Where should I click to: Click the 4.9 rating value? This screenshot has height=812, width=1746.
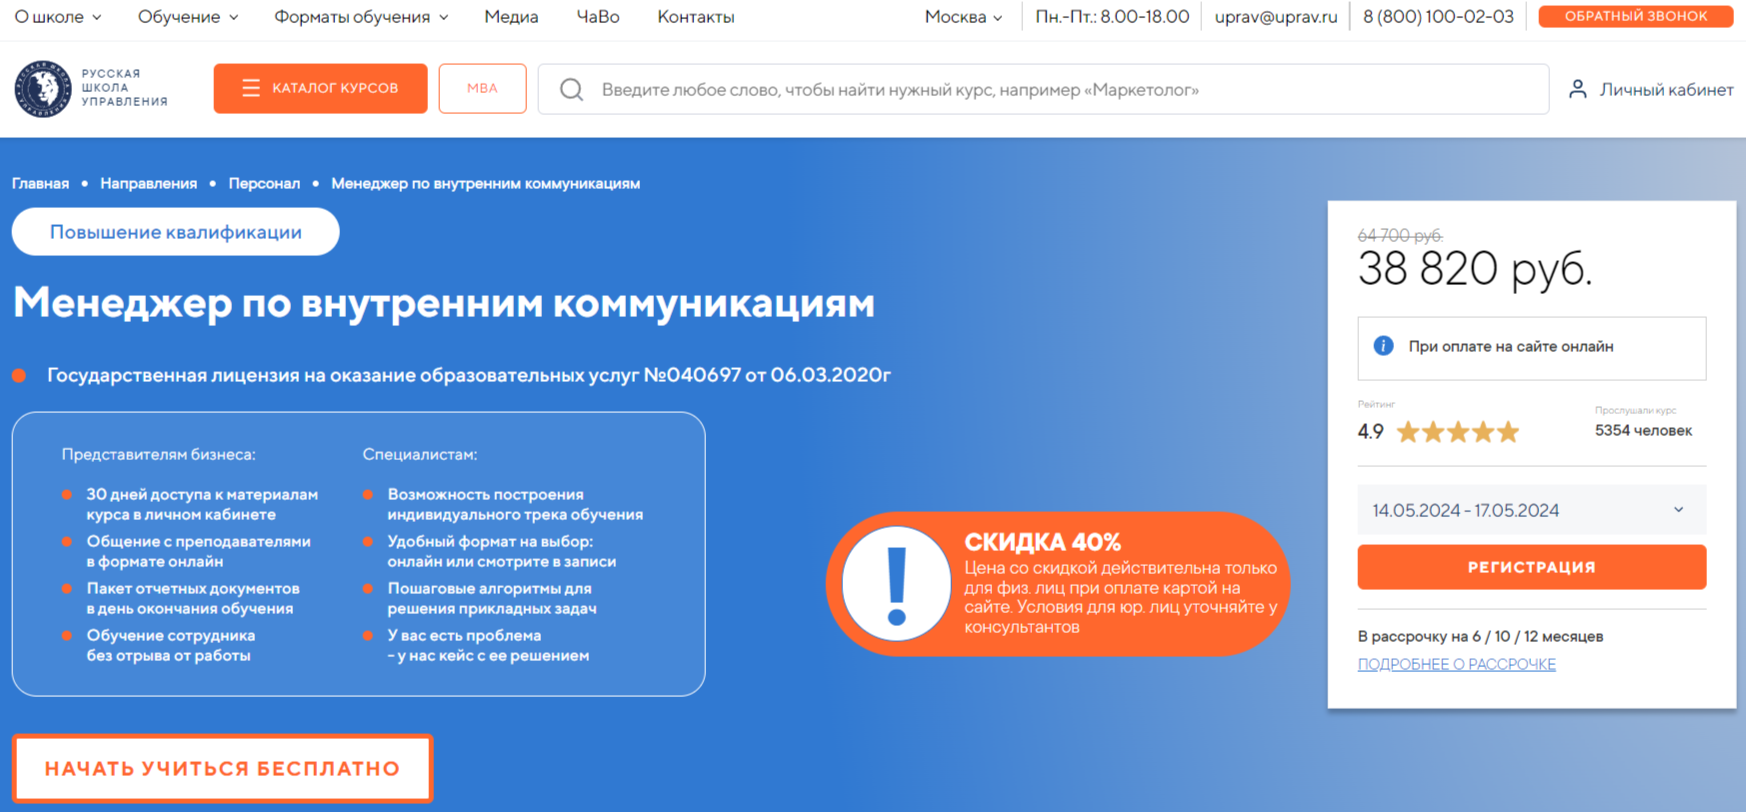[1370, 432]
